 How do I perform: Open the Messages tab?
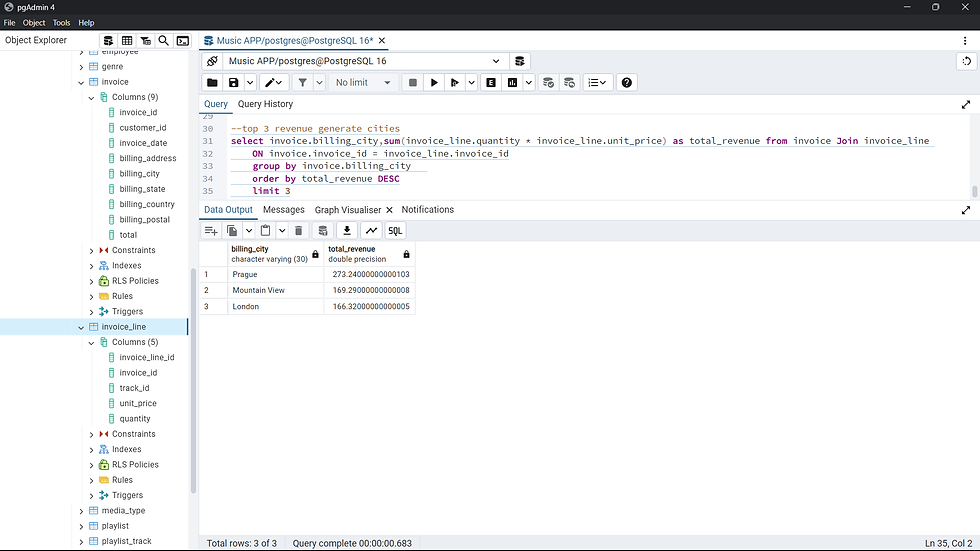pos(283,210)
